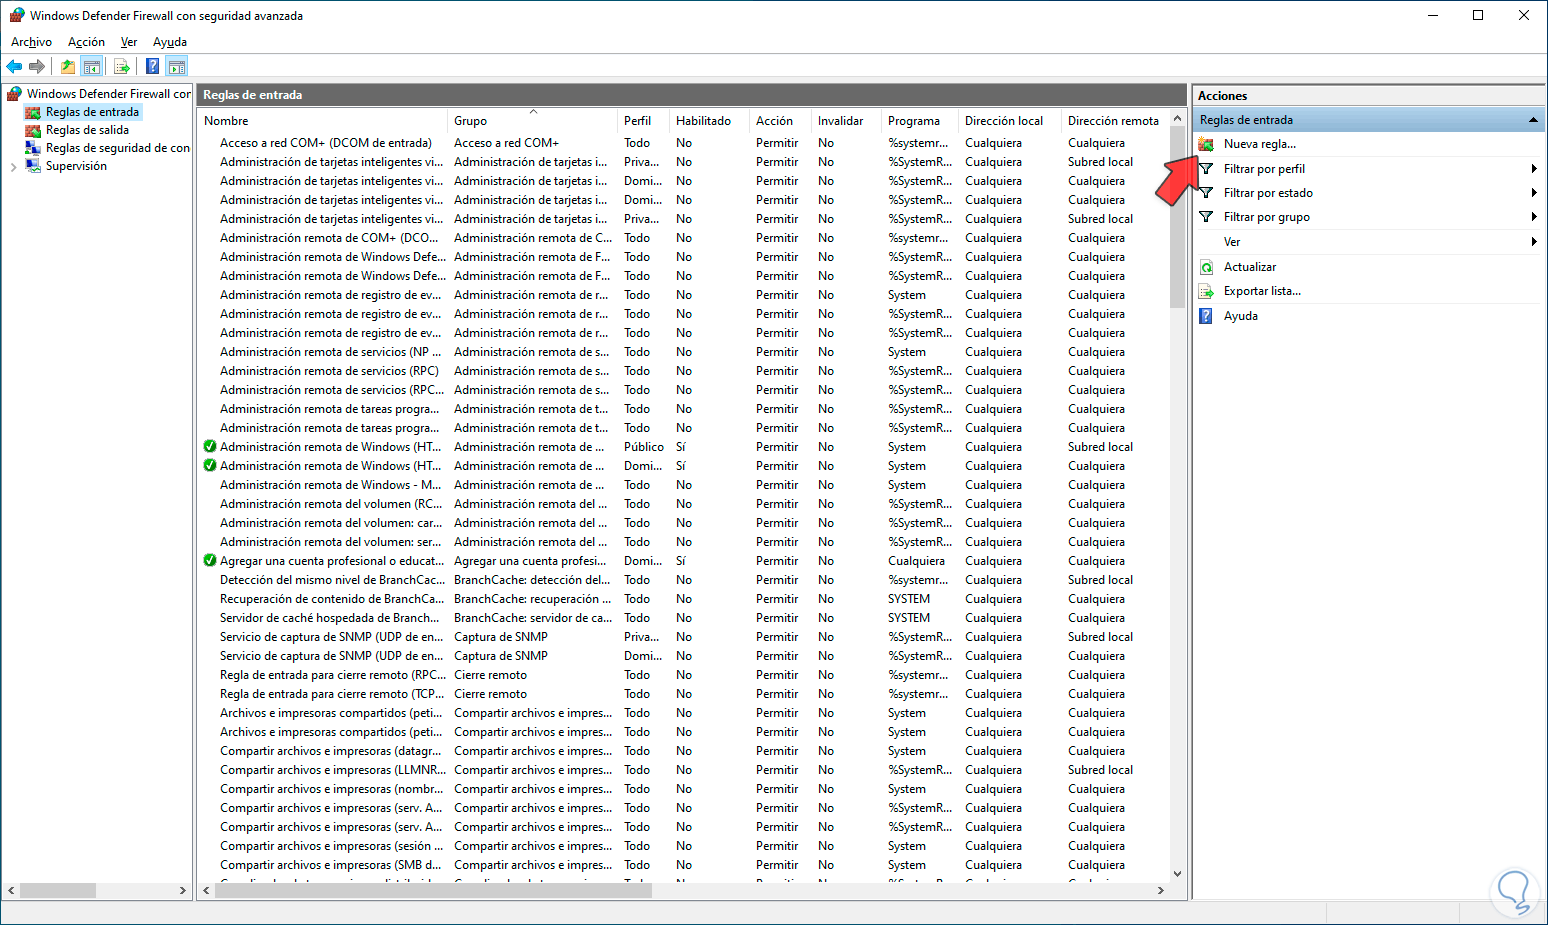The image size is (1548, 925).
Task: Select rule Regla de entrada para cierre remoto (TCP
Action: coord(333,694)
